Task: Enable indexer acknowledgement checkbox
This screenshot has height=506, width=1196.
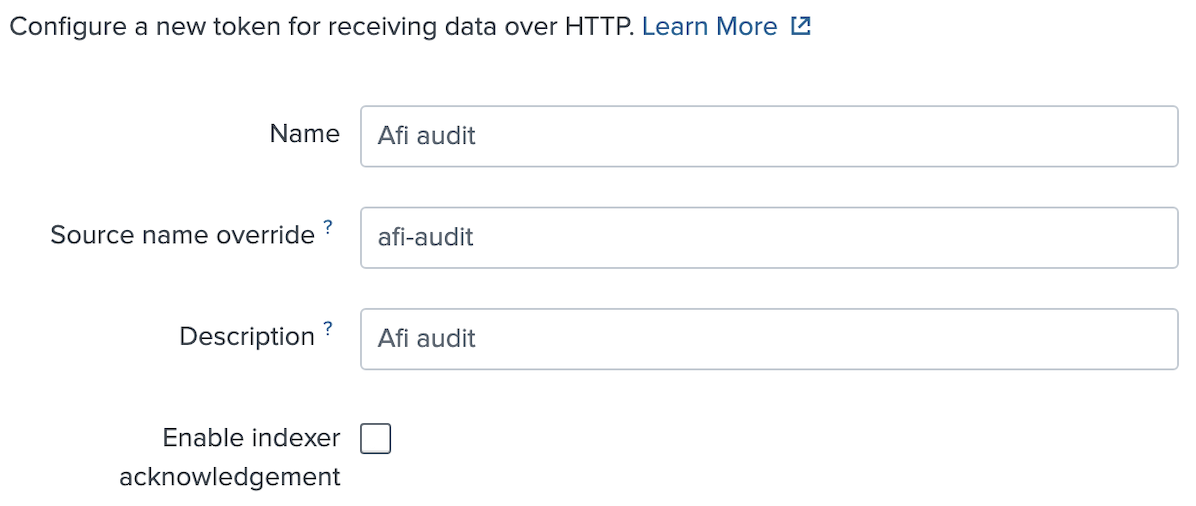Action: [x=375, y=440]
